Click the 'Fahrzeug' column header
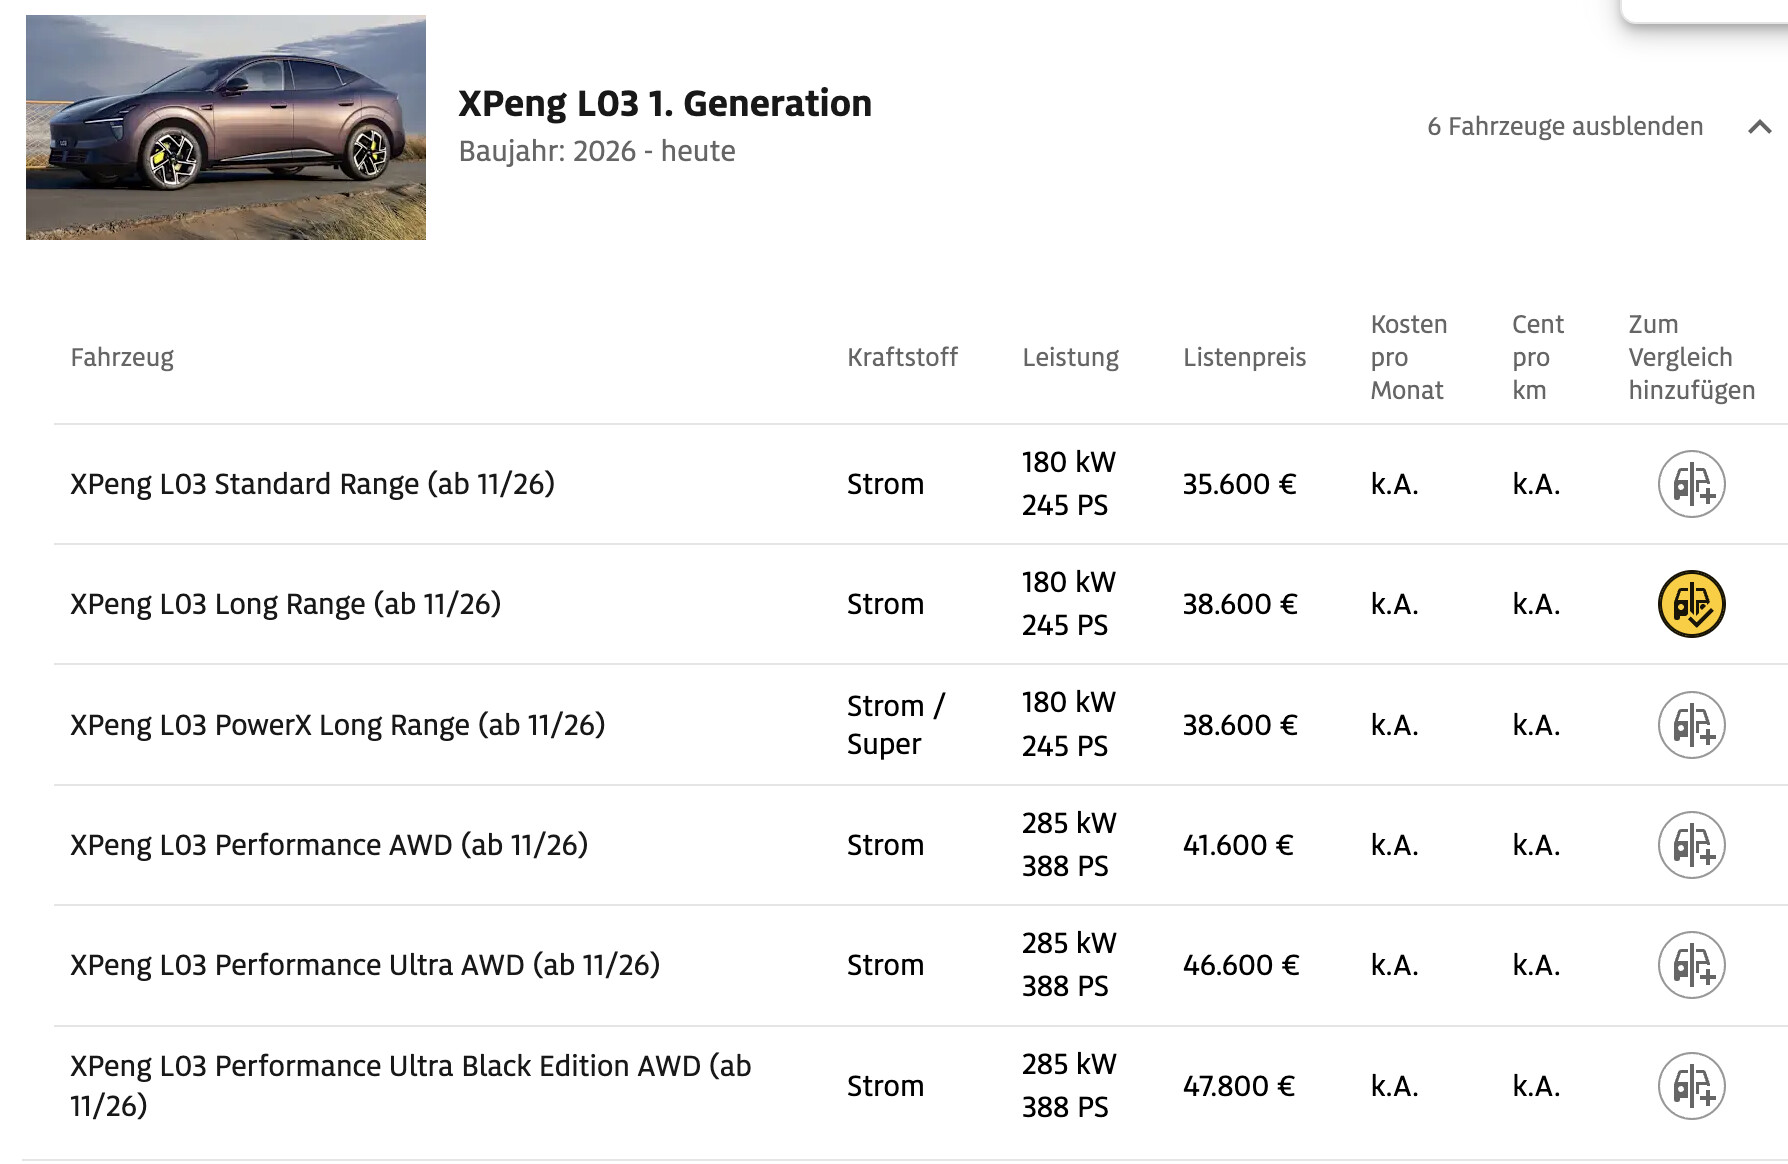Image resolution: width=1788 pixels, height=1164 pixels. (122, 357)
